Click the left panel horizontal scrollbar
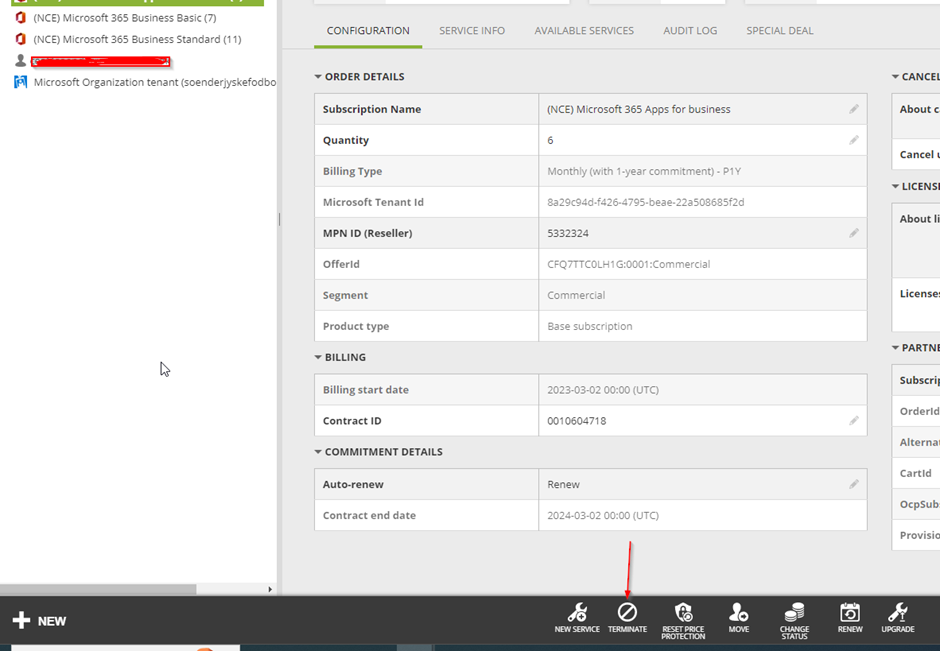The height and width of the screenshot is (651, 940). tap(98, 589)
